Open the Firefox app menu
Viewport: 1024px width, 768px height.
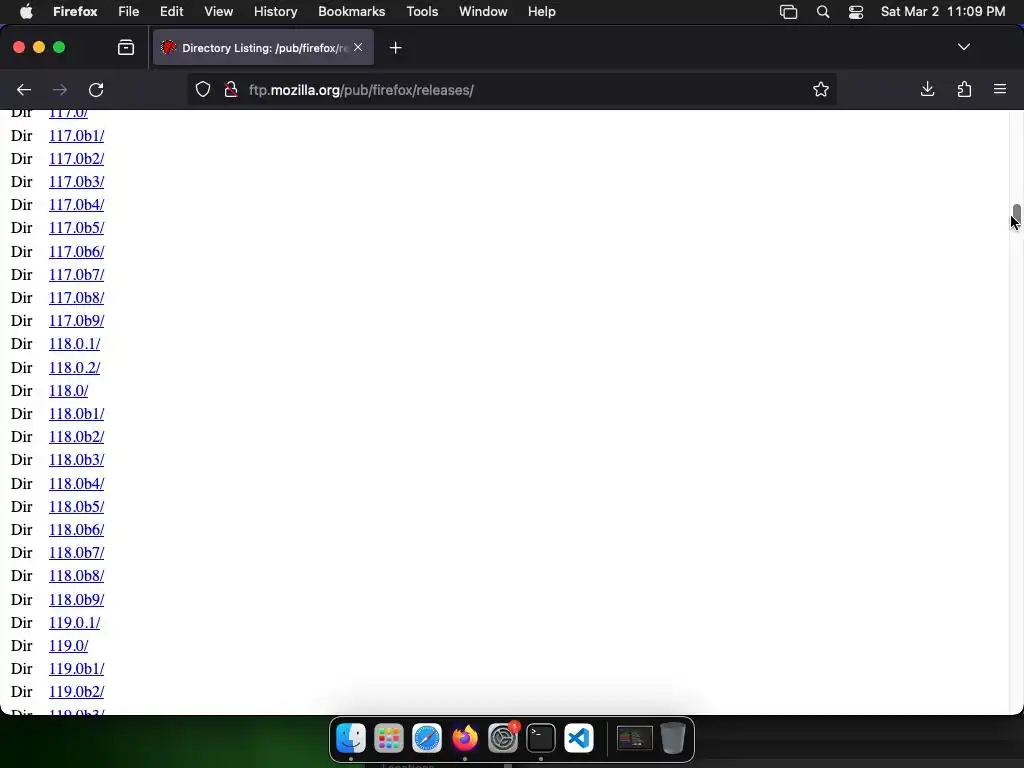(75, 11)
